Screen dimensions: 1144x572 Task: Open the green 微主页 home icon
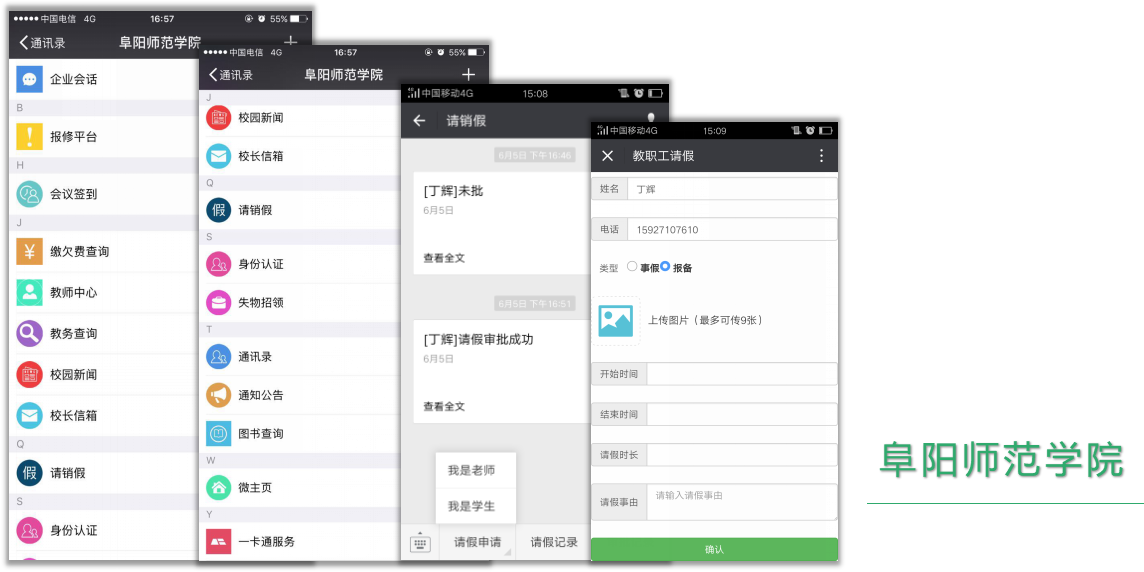pyautogui.click(x=218, y=487)
